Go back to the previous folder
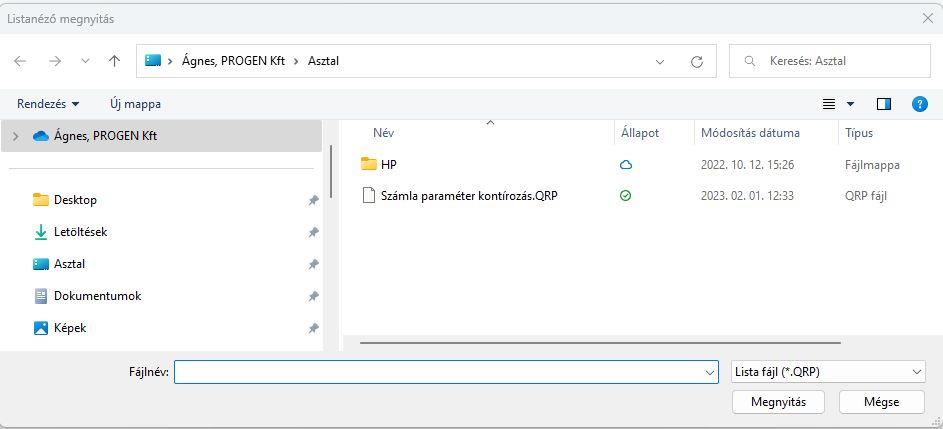The height and width of the screenshot is (429, 943). pos(20,61)
